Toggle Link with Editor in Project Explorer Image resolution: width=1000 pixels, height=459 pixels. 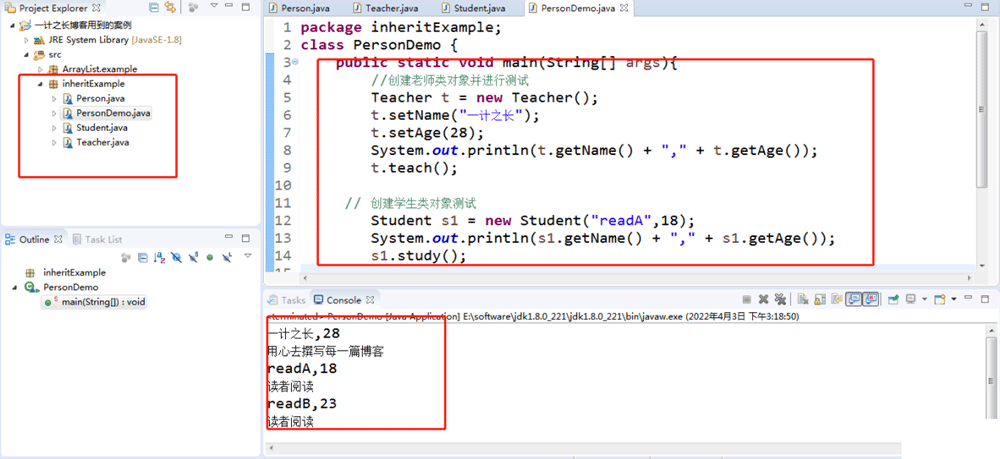coord(170,8)
